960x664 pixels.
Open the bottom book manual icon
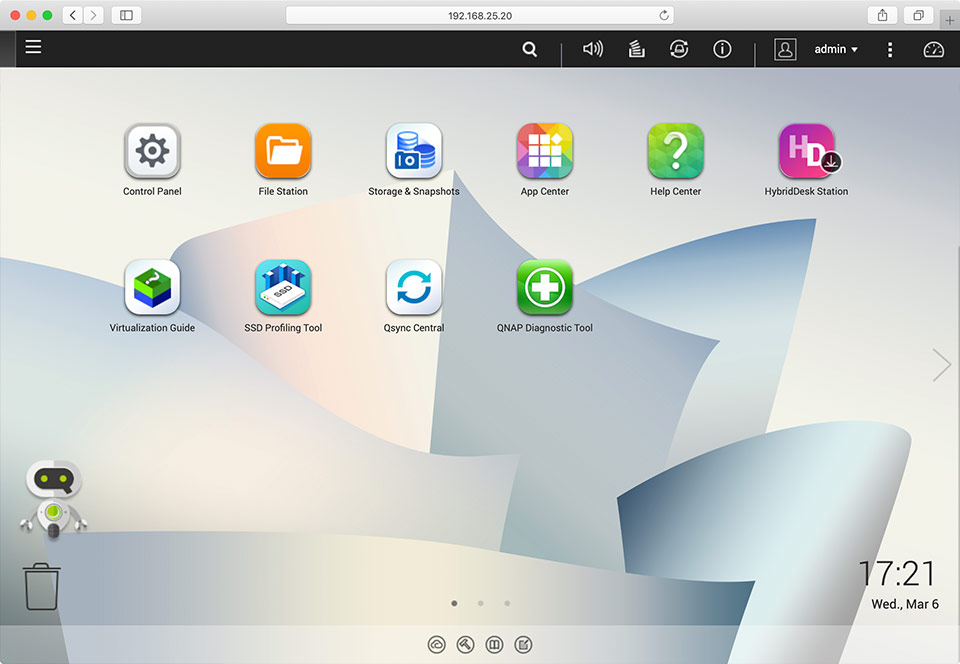[494, 644]
